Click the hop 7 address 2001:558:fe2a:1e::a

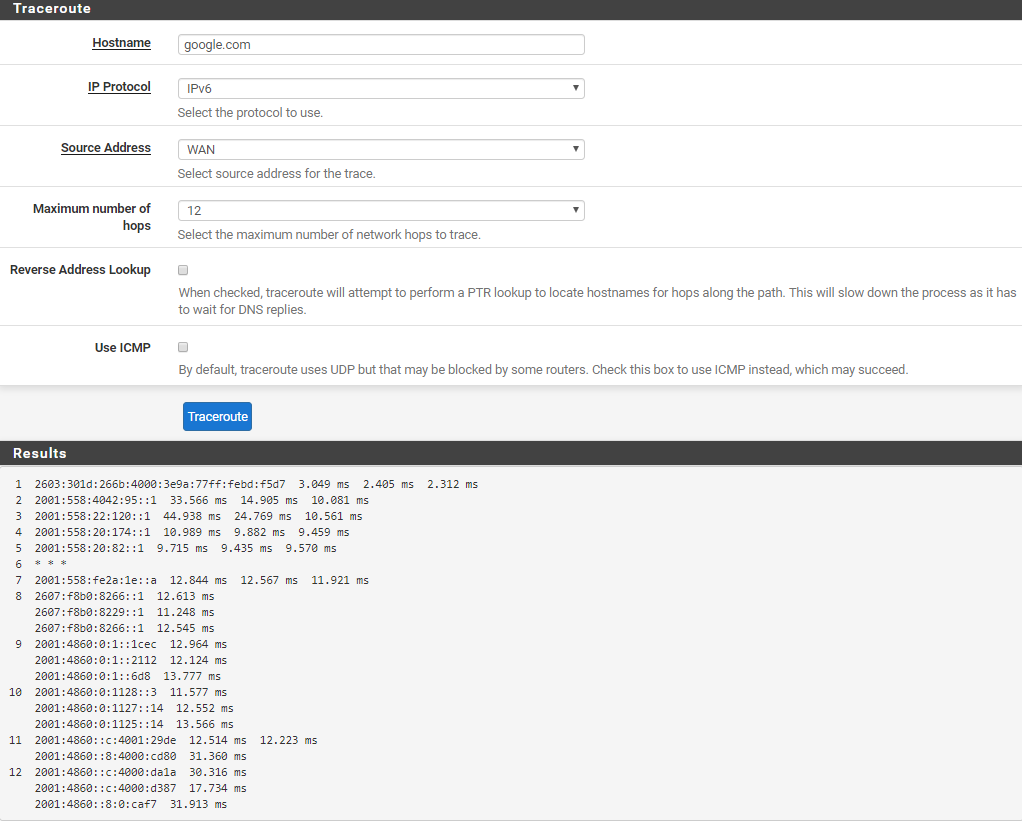[x=96, y=580]
